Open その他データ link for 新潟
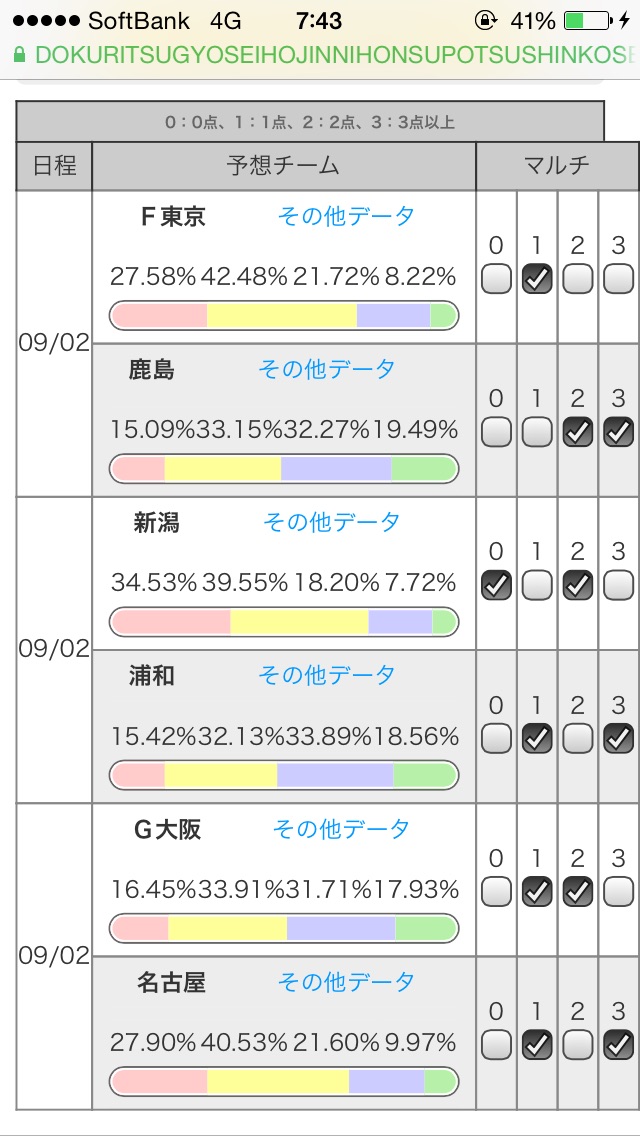Image resolution: width=640 pixels, height=1136 pixels. [x=331, y=522]
